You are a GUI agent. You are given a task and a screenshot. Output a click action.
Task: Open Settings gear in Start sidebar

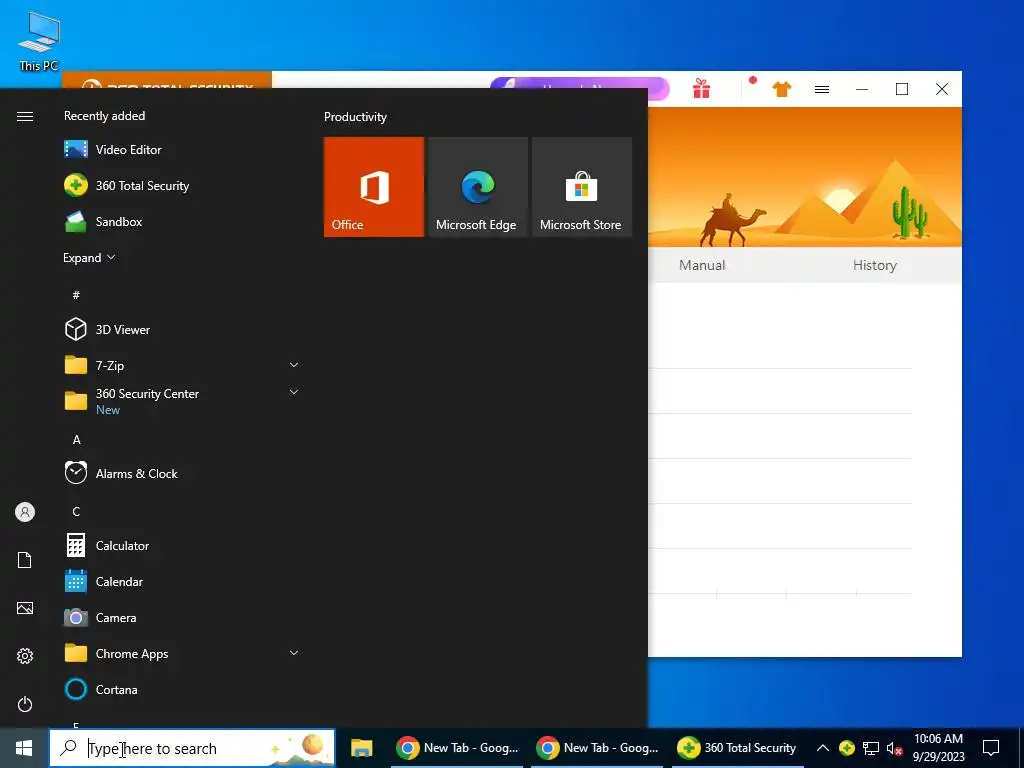(25, 656)
